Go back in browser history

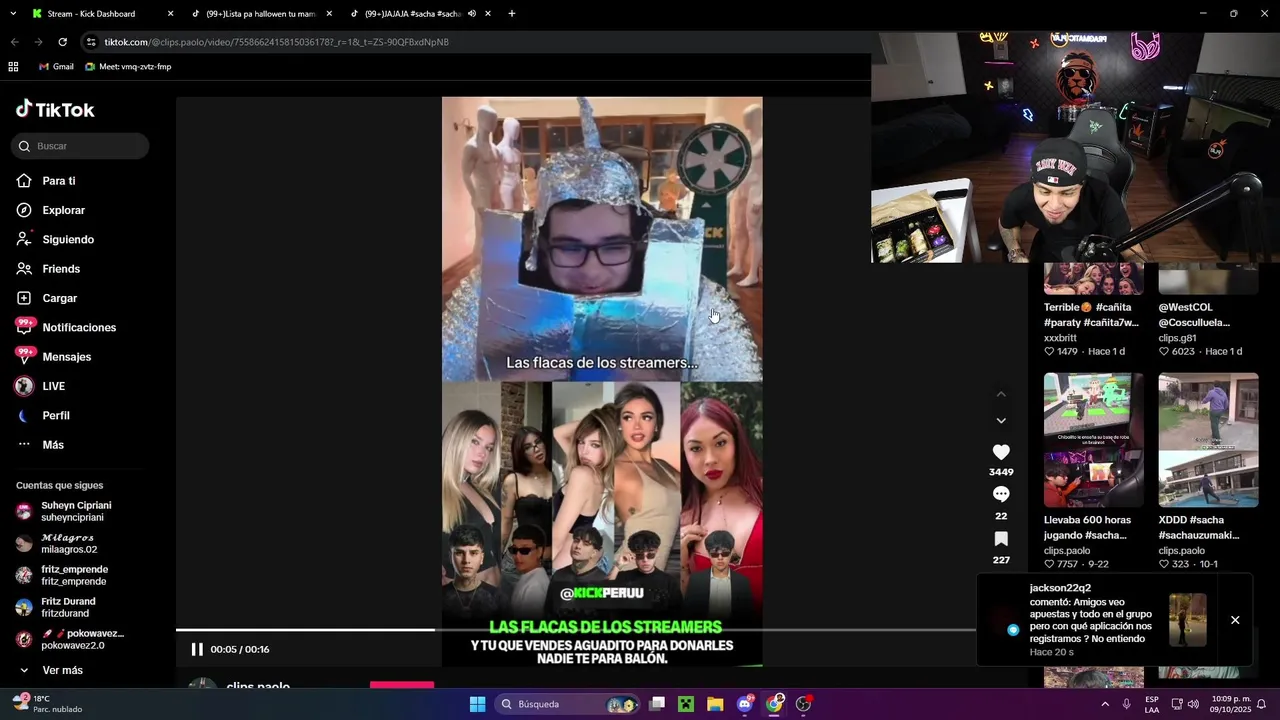(x=14, y=42)
